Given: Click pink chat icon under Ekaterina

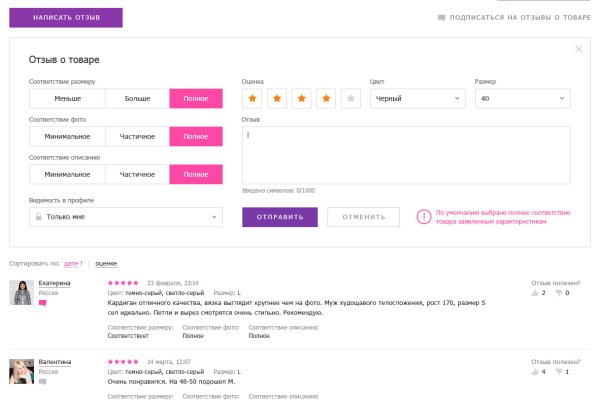Looking at the screenshot, I should pos(43,303).
